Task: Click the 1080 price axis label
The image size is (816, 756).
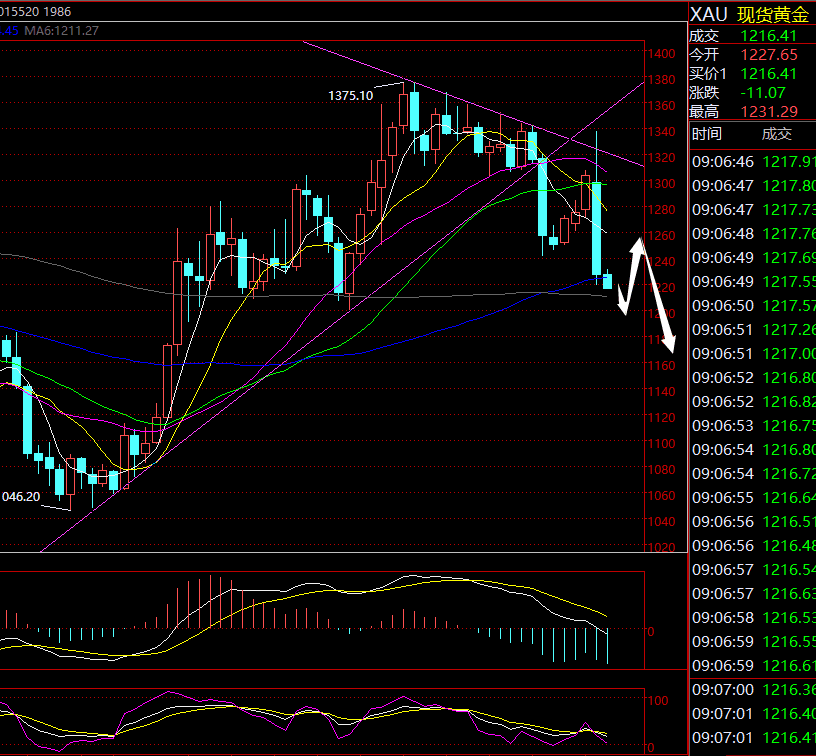Action: [661, 470]
